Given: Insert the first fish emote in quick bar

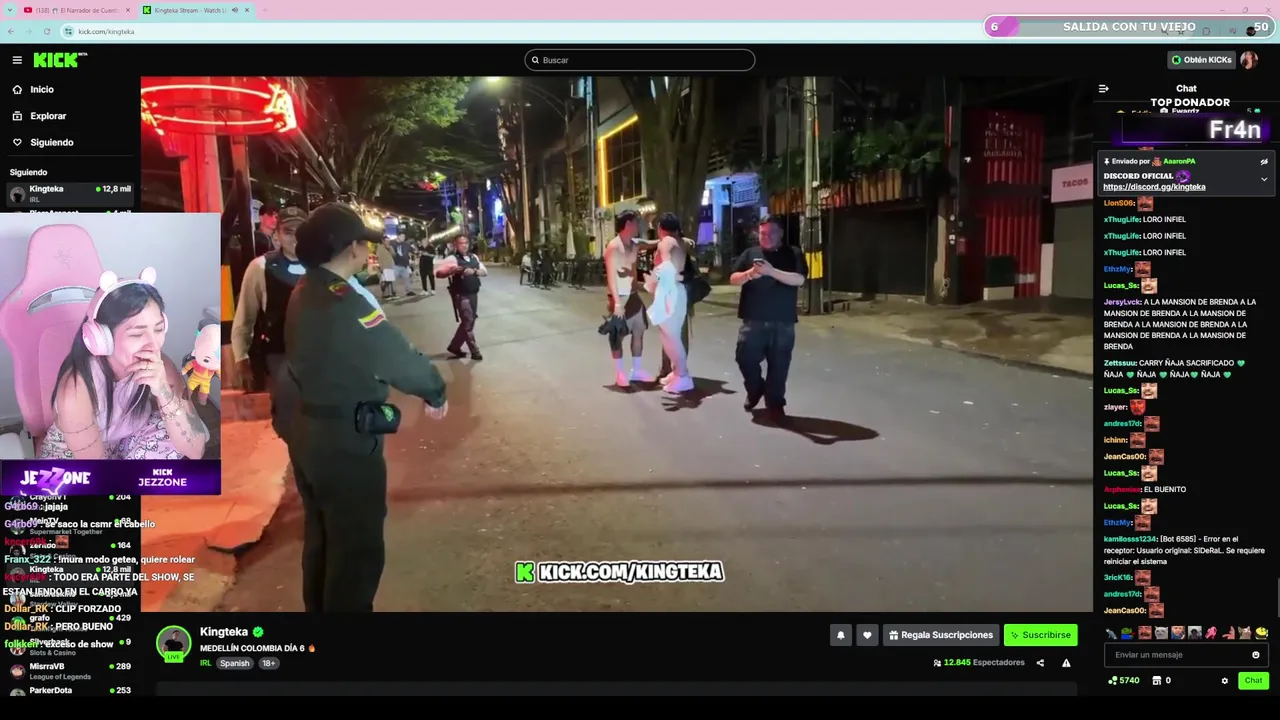Looking at the screenshot, I should pyautogui.click(x=1111, y=633).
